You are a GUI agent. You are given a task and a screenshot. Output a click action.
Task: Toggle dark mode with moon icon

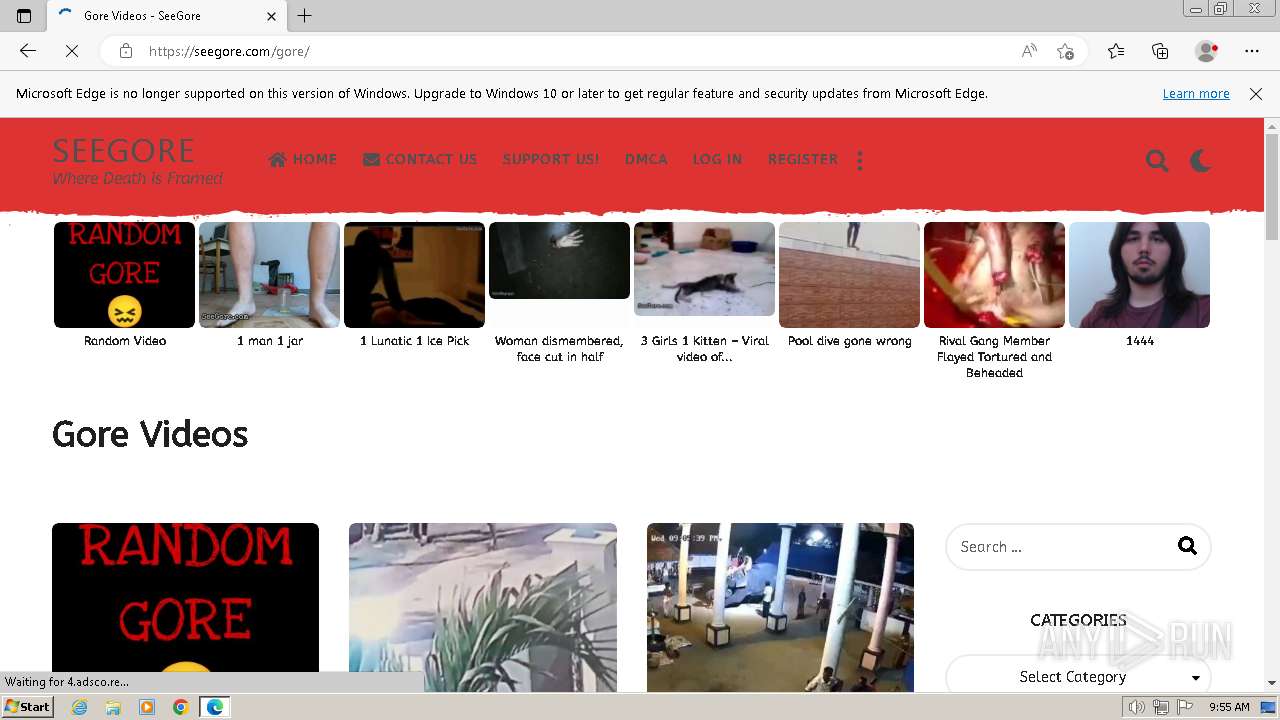pos(1201,160)
